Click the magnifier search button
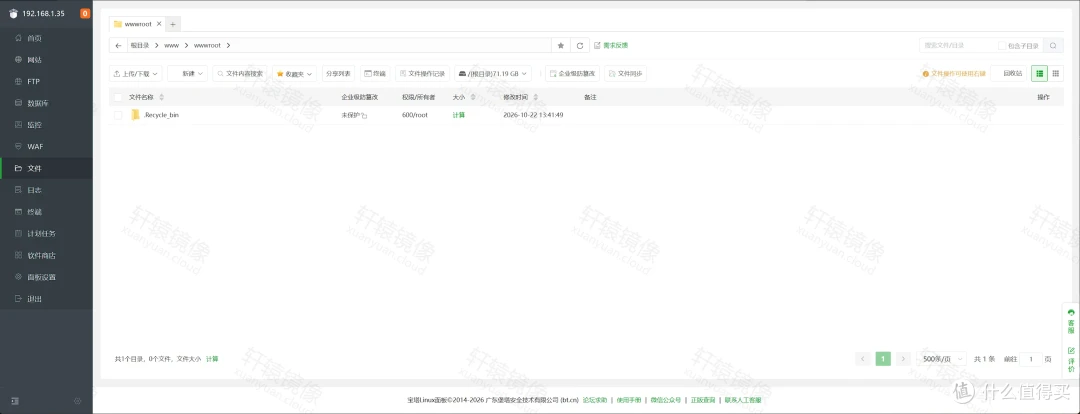This screenshot has width=1080, height=414. (x=1053, y=45)
